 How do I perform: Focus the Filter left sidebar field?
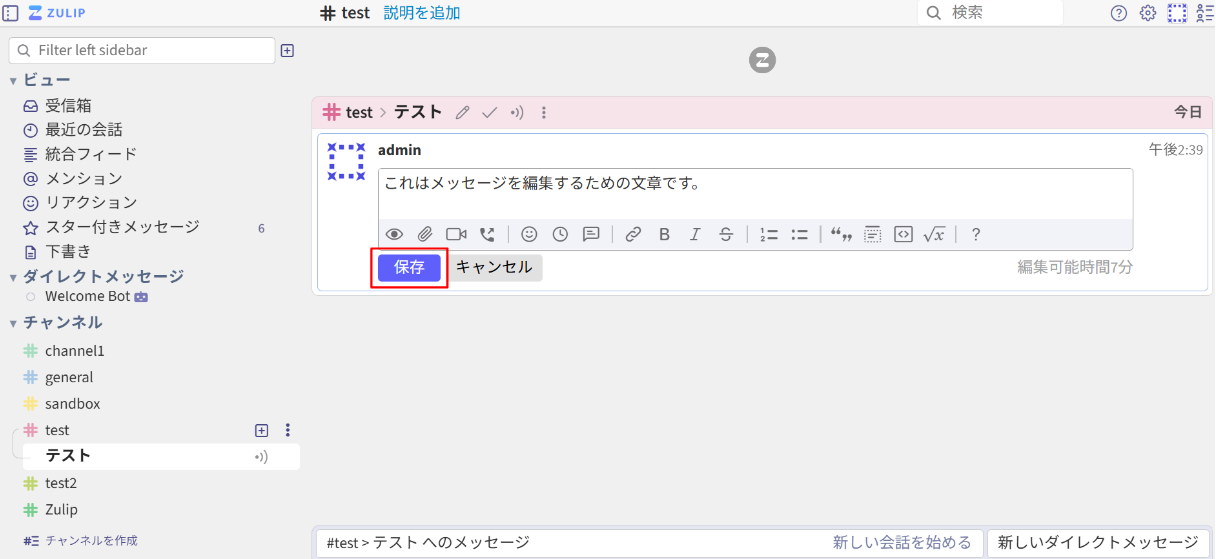coord(142,50)
